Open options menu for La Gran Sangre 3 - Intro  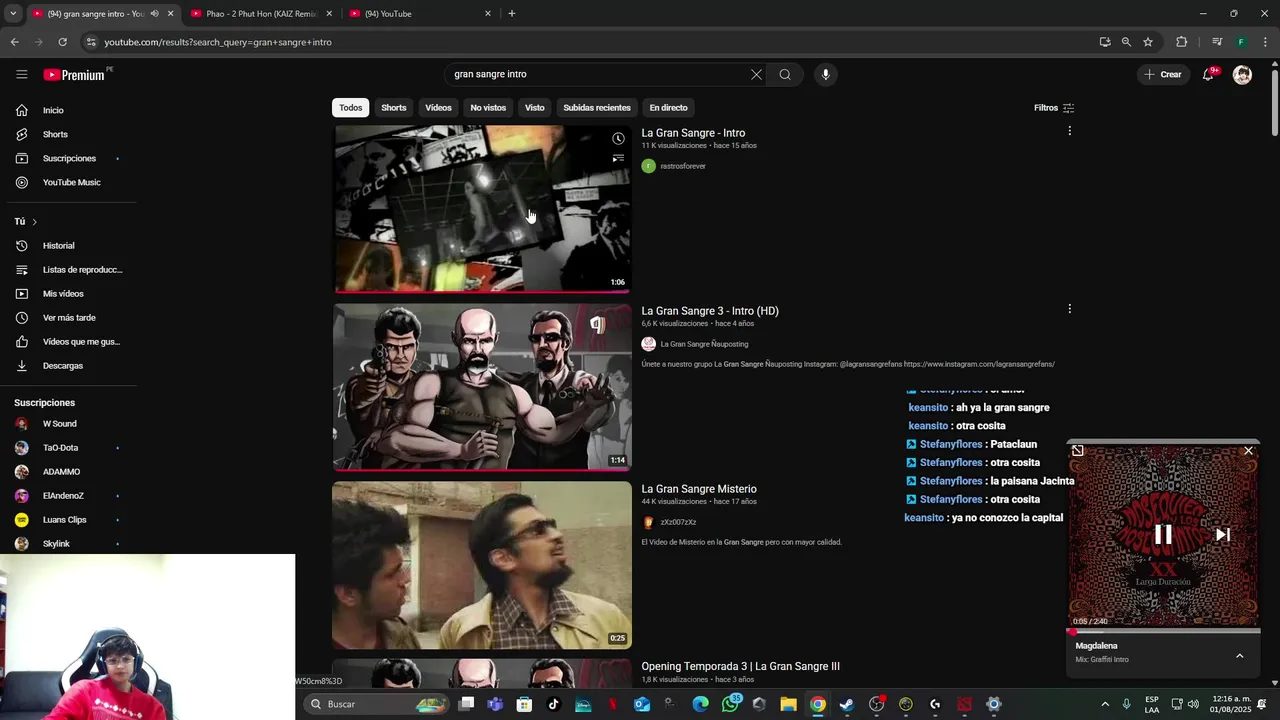click(x=1069, y=309)
